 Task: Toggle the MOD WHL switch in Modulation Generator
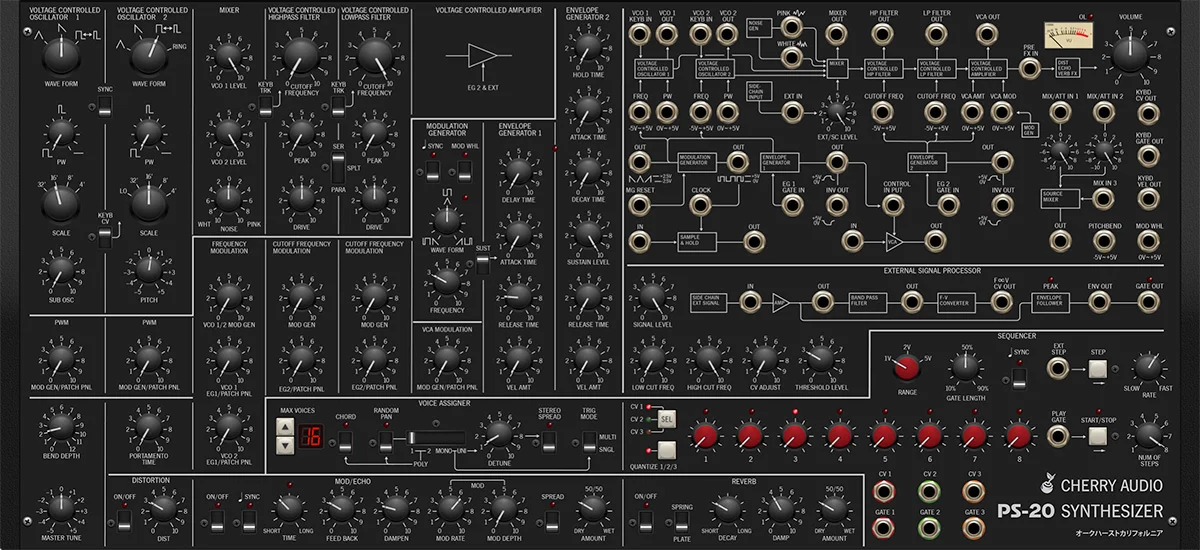463,170
